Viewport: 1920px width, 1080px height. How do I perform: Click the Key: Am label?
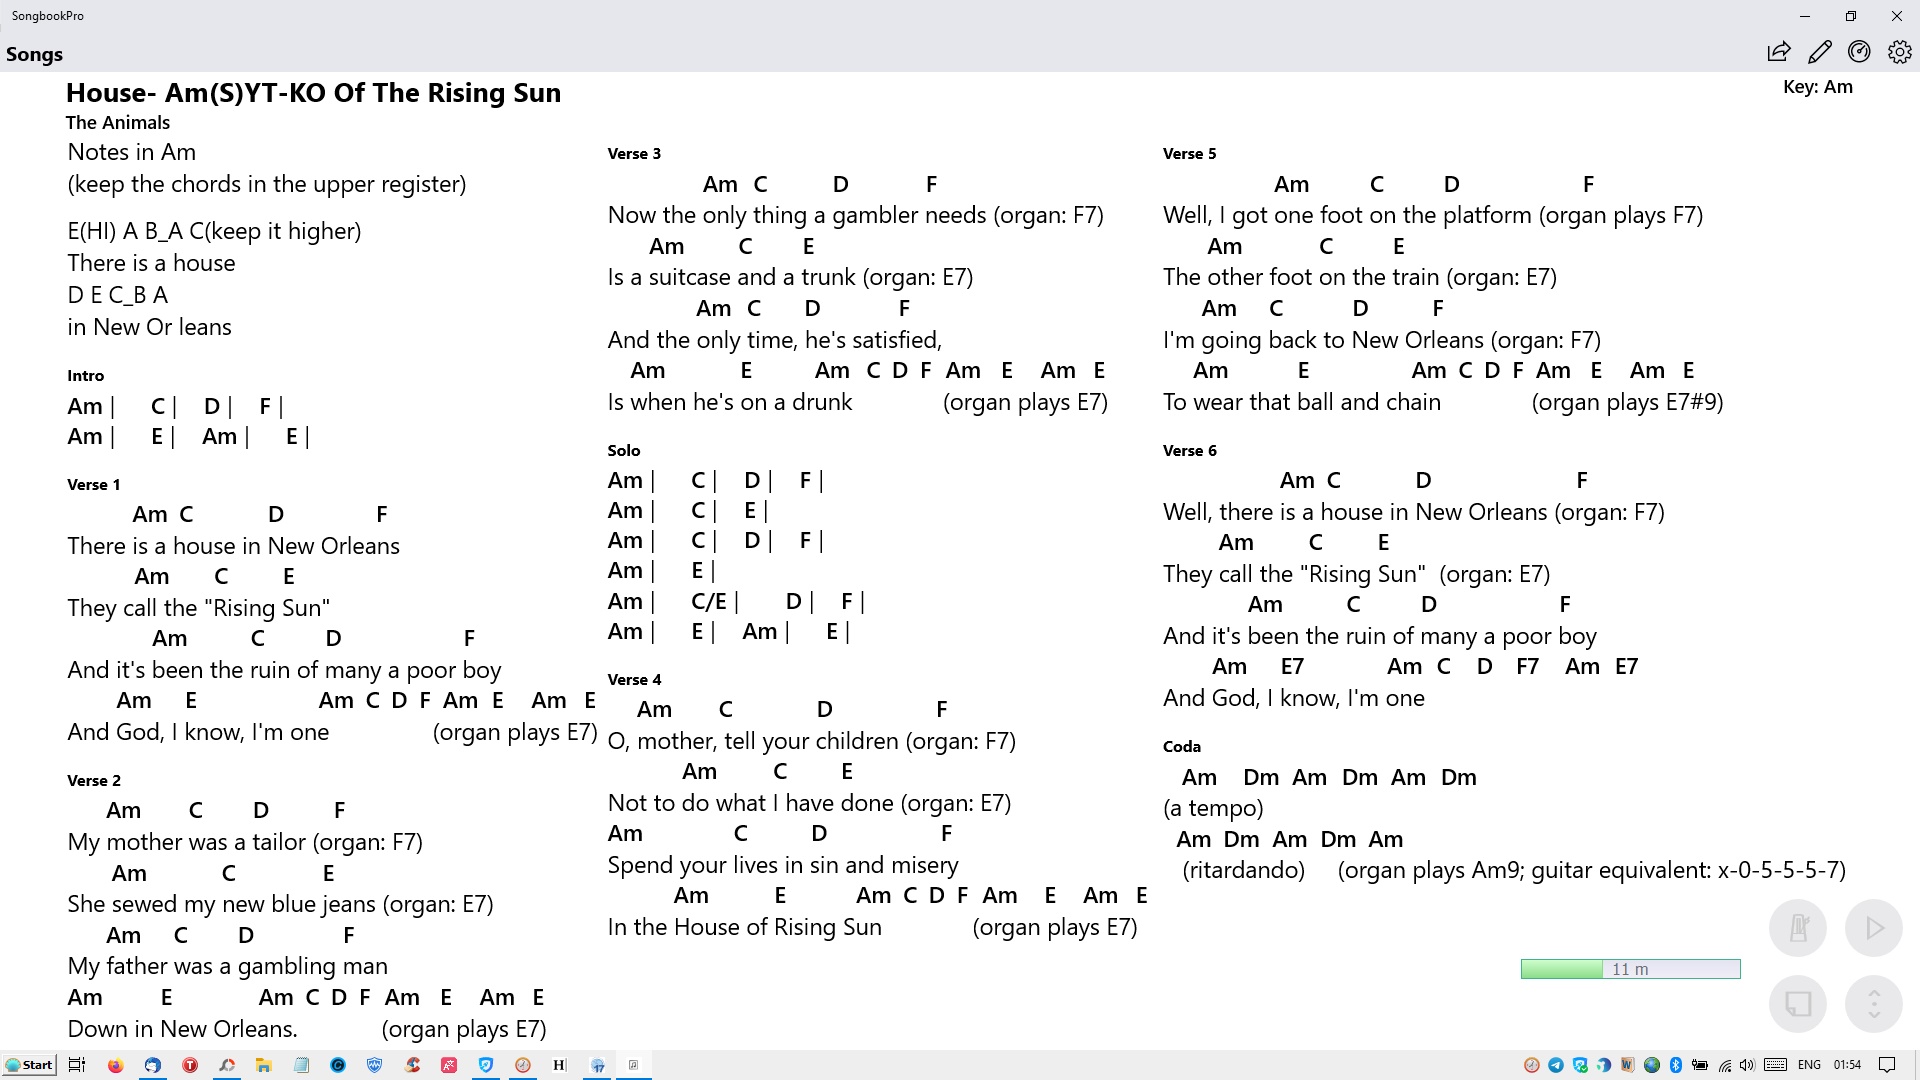[1817, 87]
